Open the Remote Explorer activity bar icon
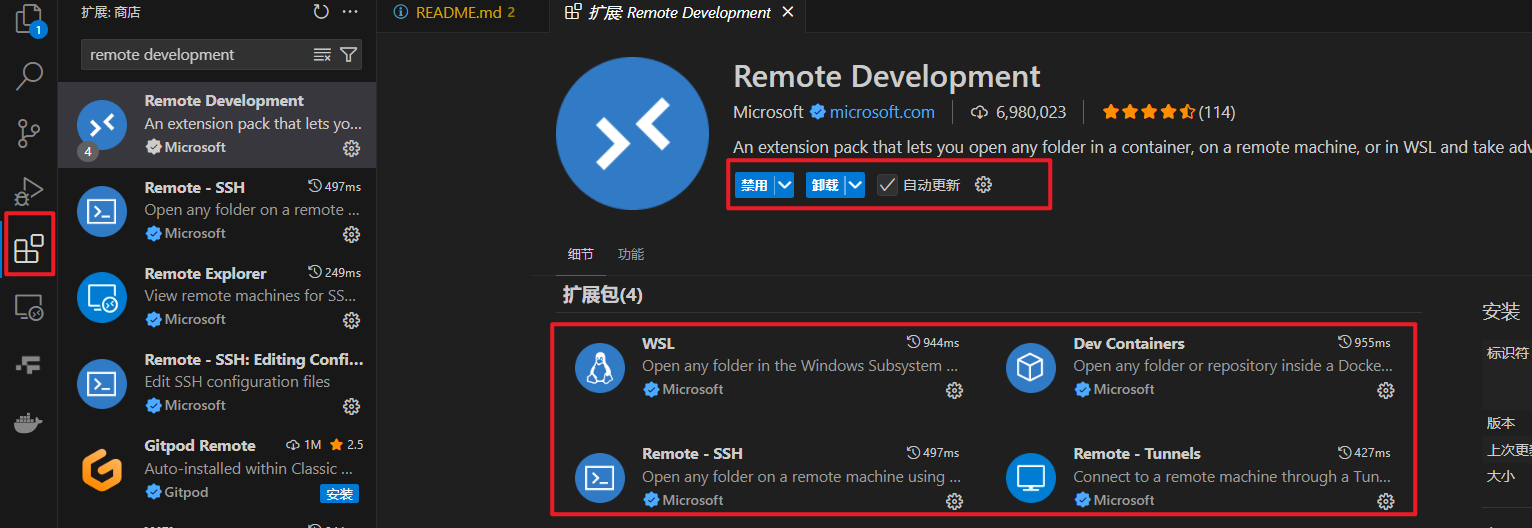The height and width of the screenshot is (528, 1532). [x=29, y=306]
